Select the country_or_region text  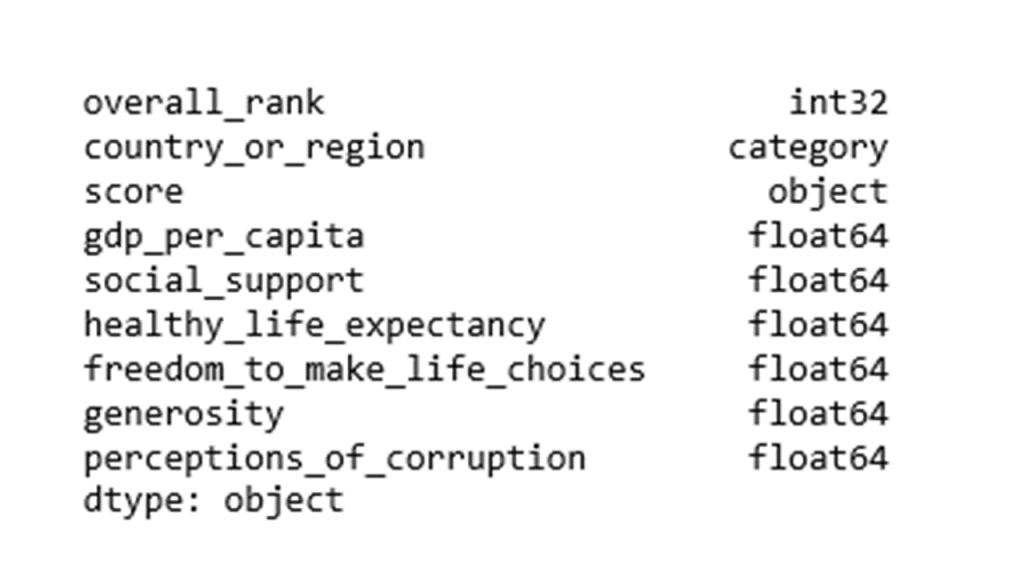pyautogui.click(x=254, y=148)
